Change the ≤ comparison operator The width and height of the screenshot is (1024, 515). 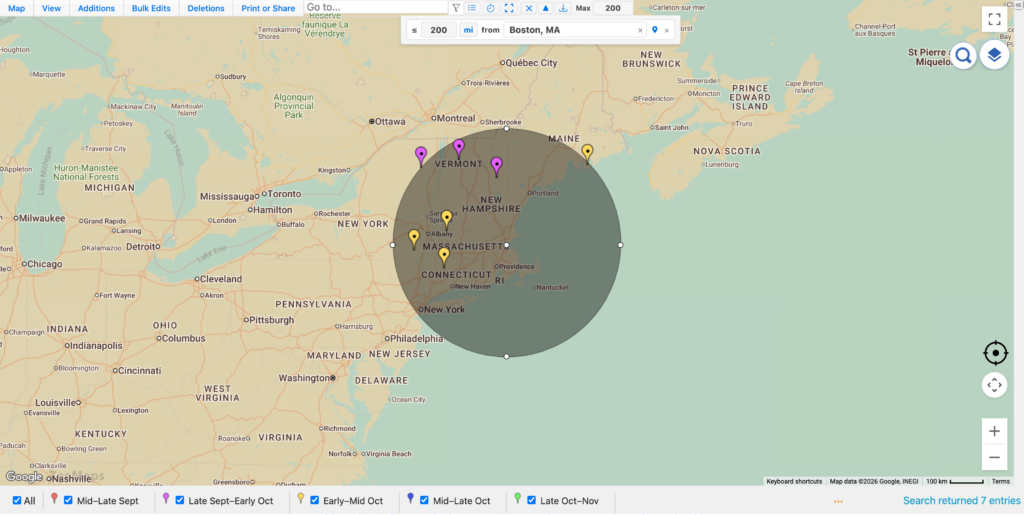(414, 30)
